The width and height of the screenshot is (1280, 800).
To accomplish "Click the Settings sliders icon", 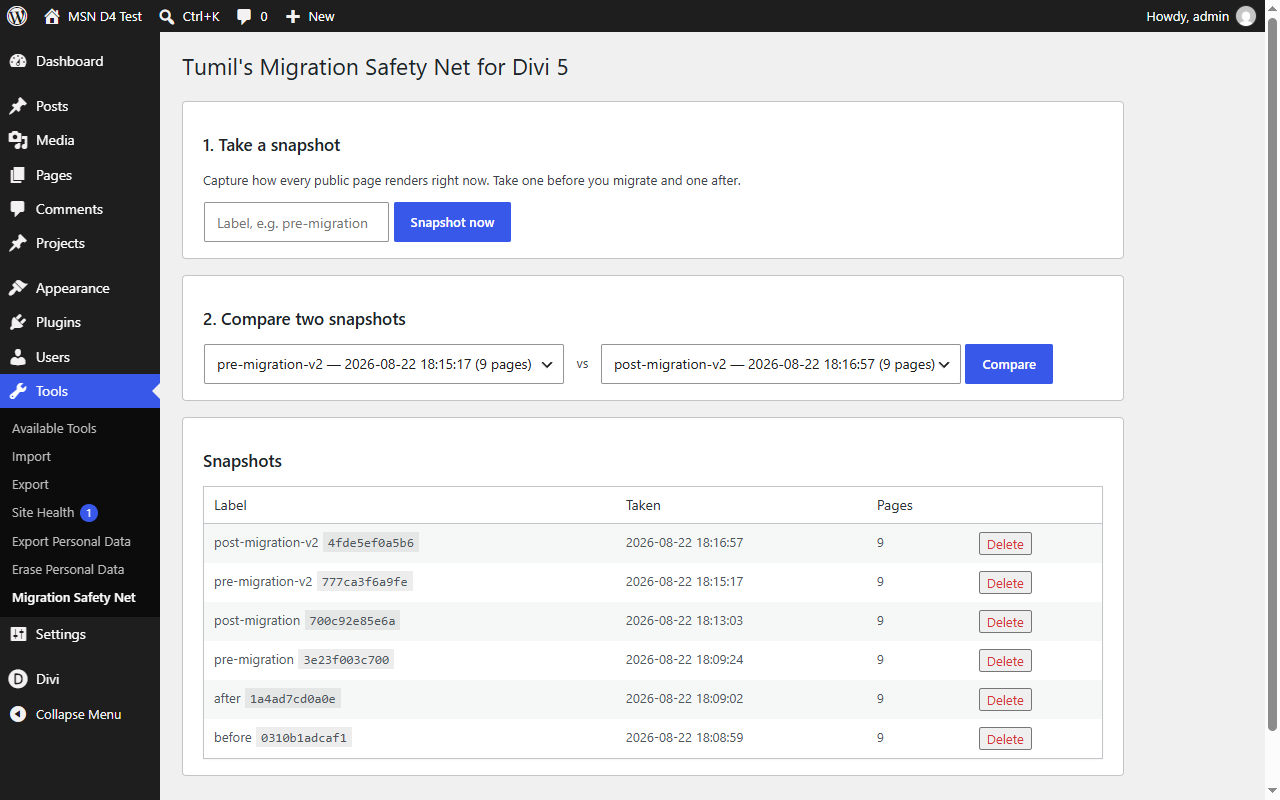I will coord(18,634).
